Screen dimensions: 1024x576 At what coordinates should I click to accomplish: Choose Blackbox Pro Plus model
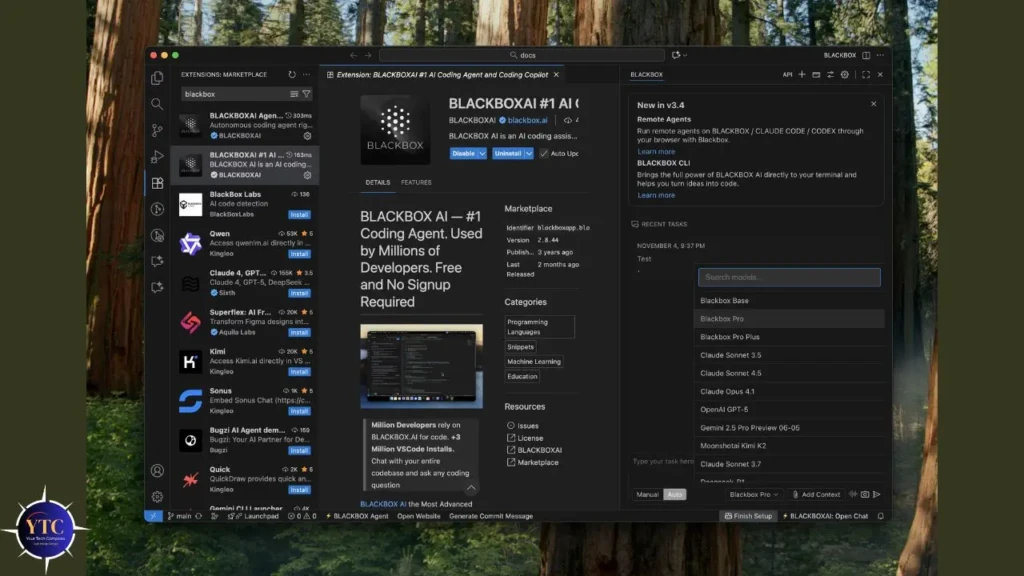pos(789,337)
